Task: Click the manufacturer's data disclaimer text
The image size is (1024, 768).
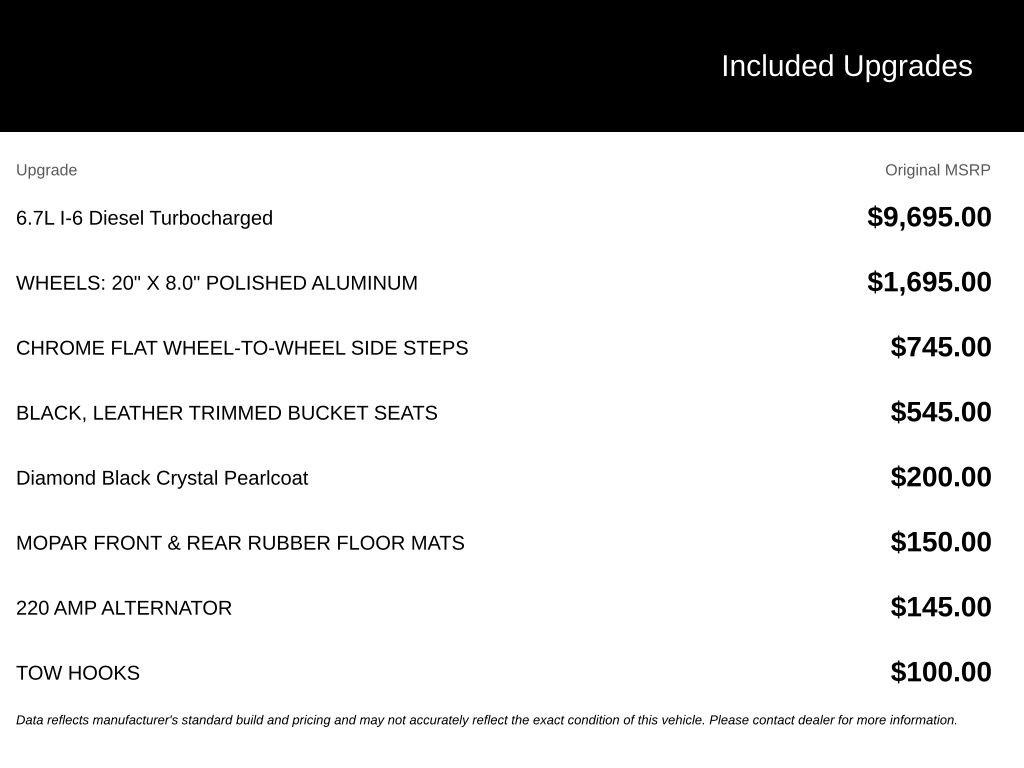Action: pos(487,720)
